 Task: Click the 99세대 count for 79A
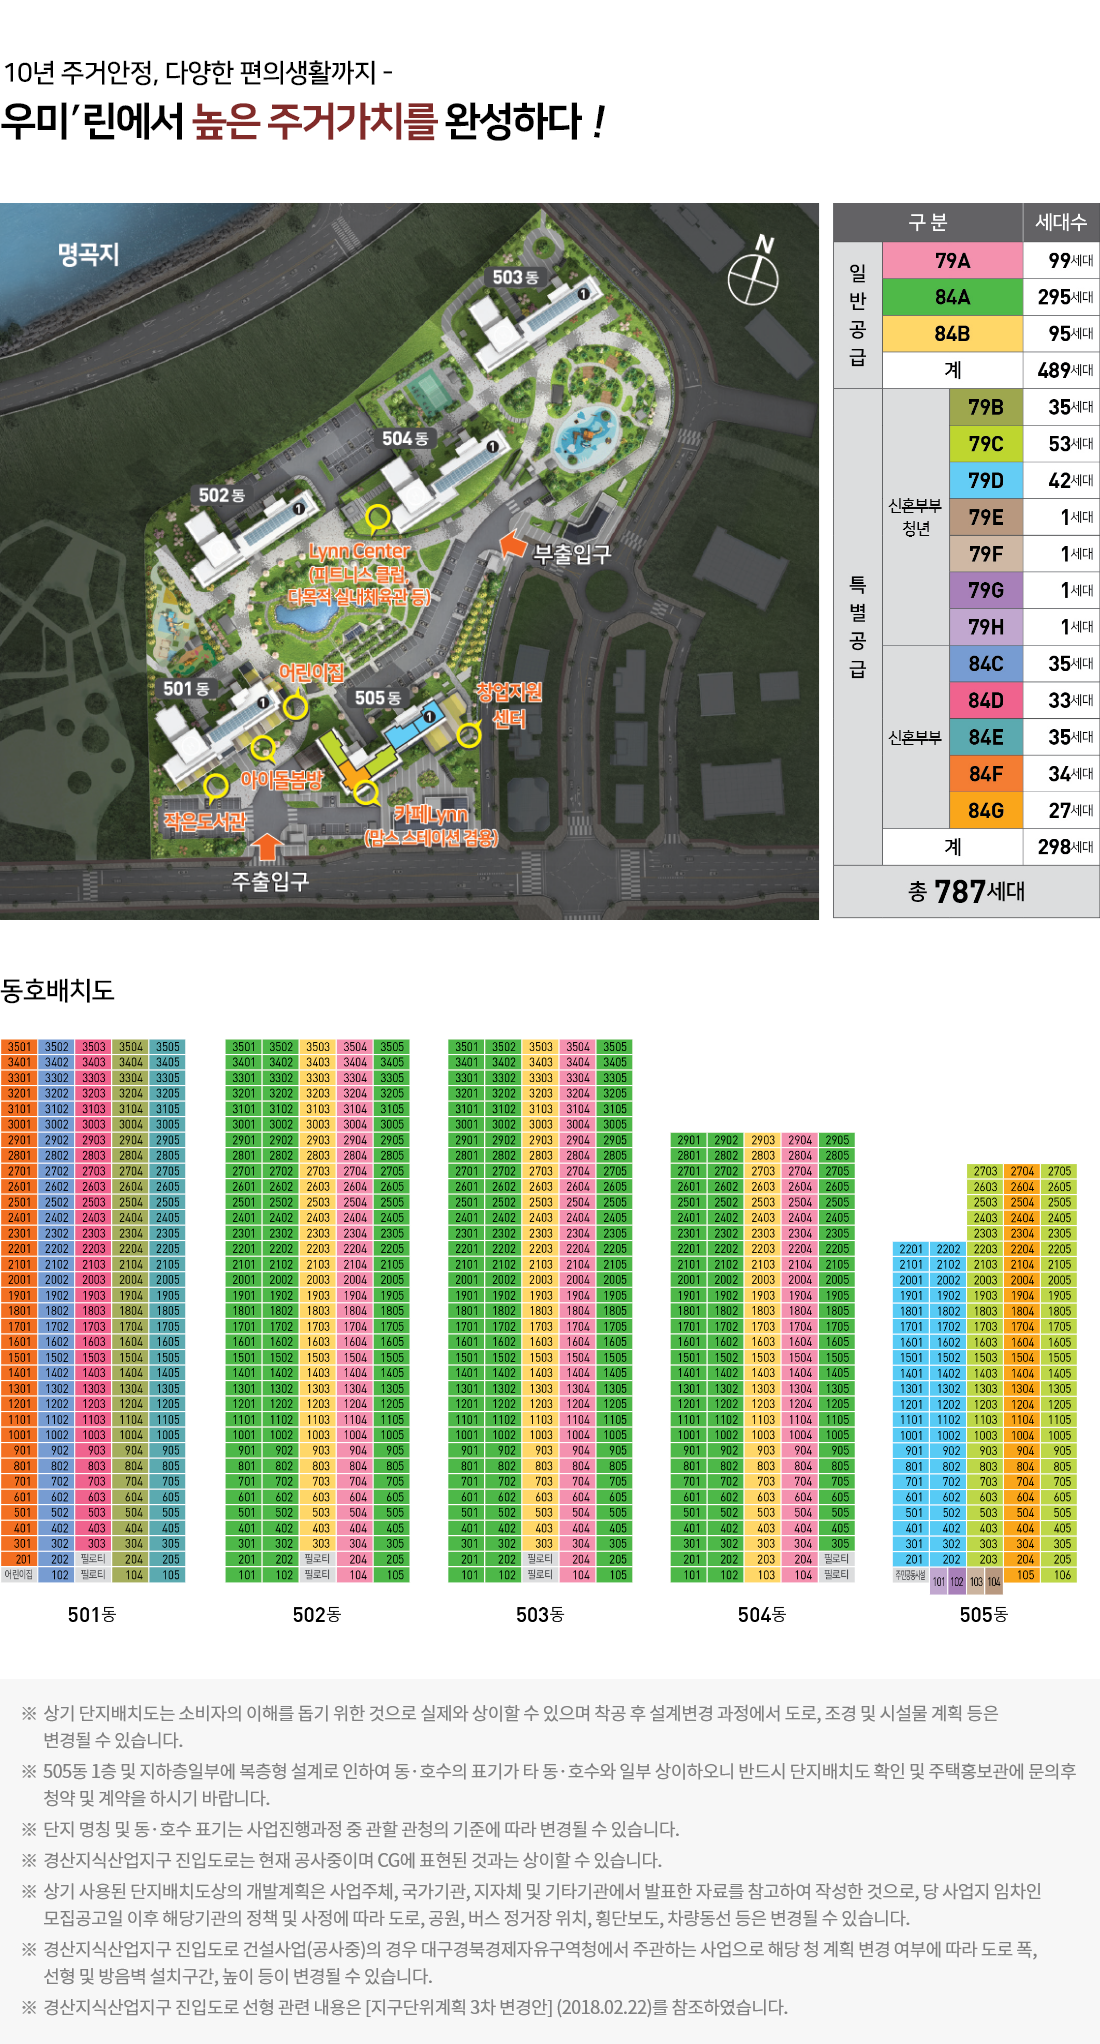[x=1061, y=261]
